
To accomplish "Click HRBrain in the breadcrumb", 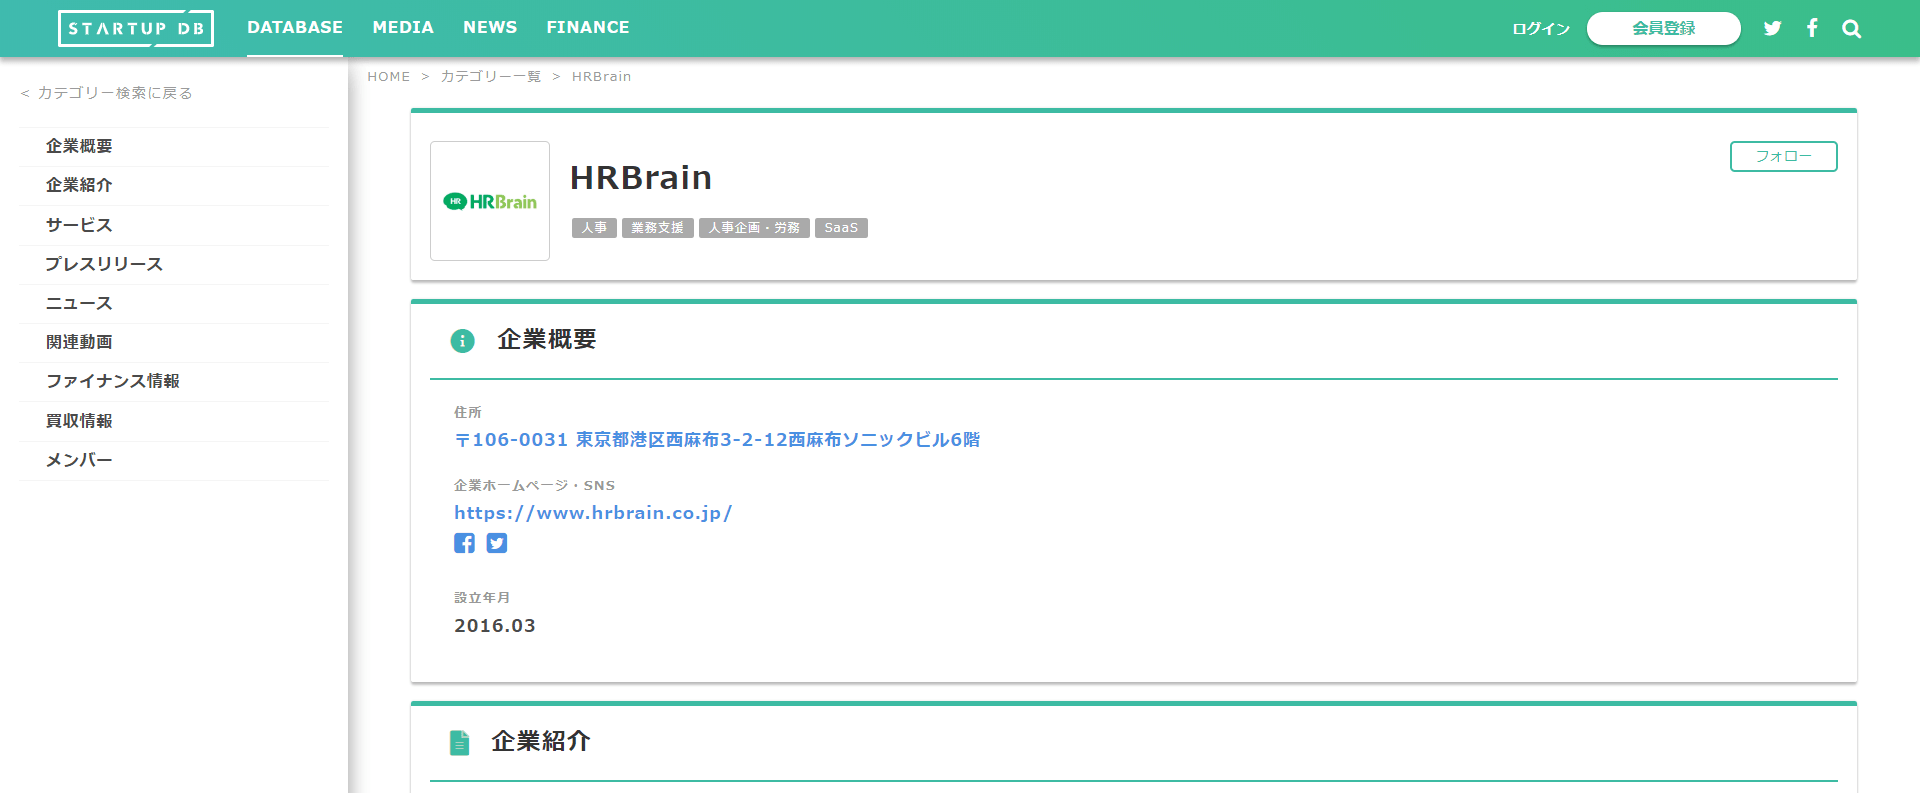I will [601, 77].
